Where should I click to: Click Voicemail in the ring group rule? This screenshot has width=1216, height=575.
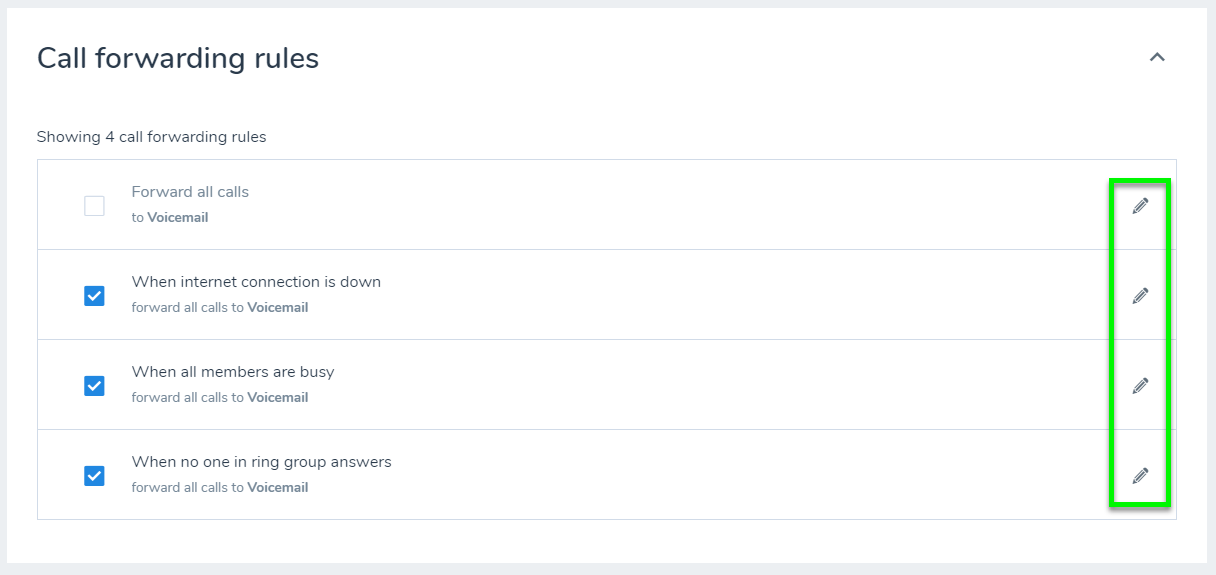278,488
